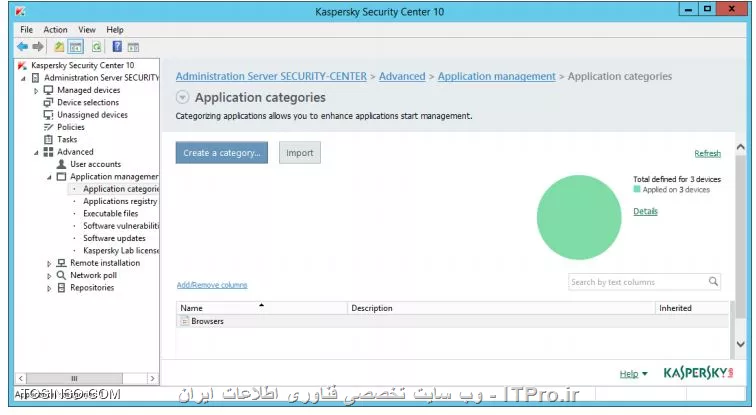
Task: Expand the Managed devices node
Action: tap(36, 91)
